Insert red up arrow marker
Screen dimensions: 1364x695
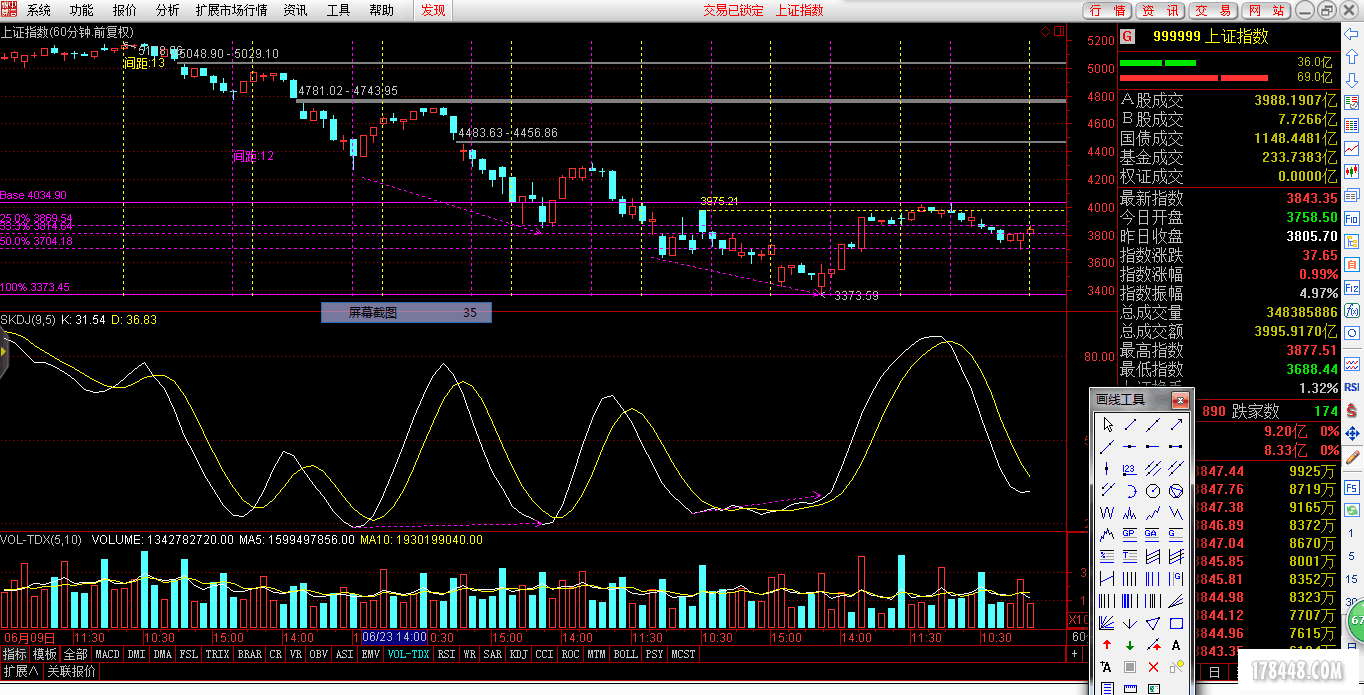1107,644
